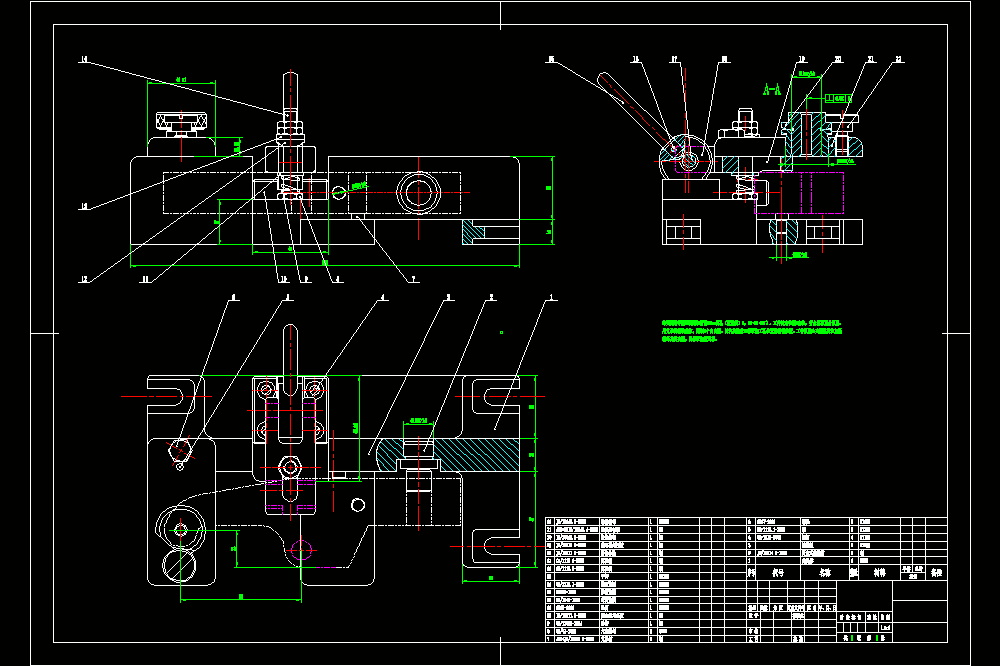
Task: Select the hex nut at plan view center
Action: point(290,468)
